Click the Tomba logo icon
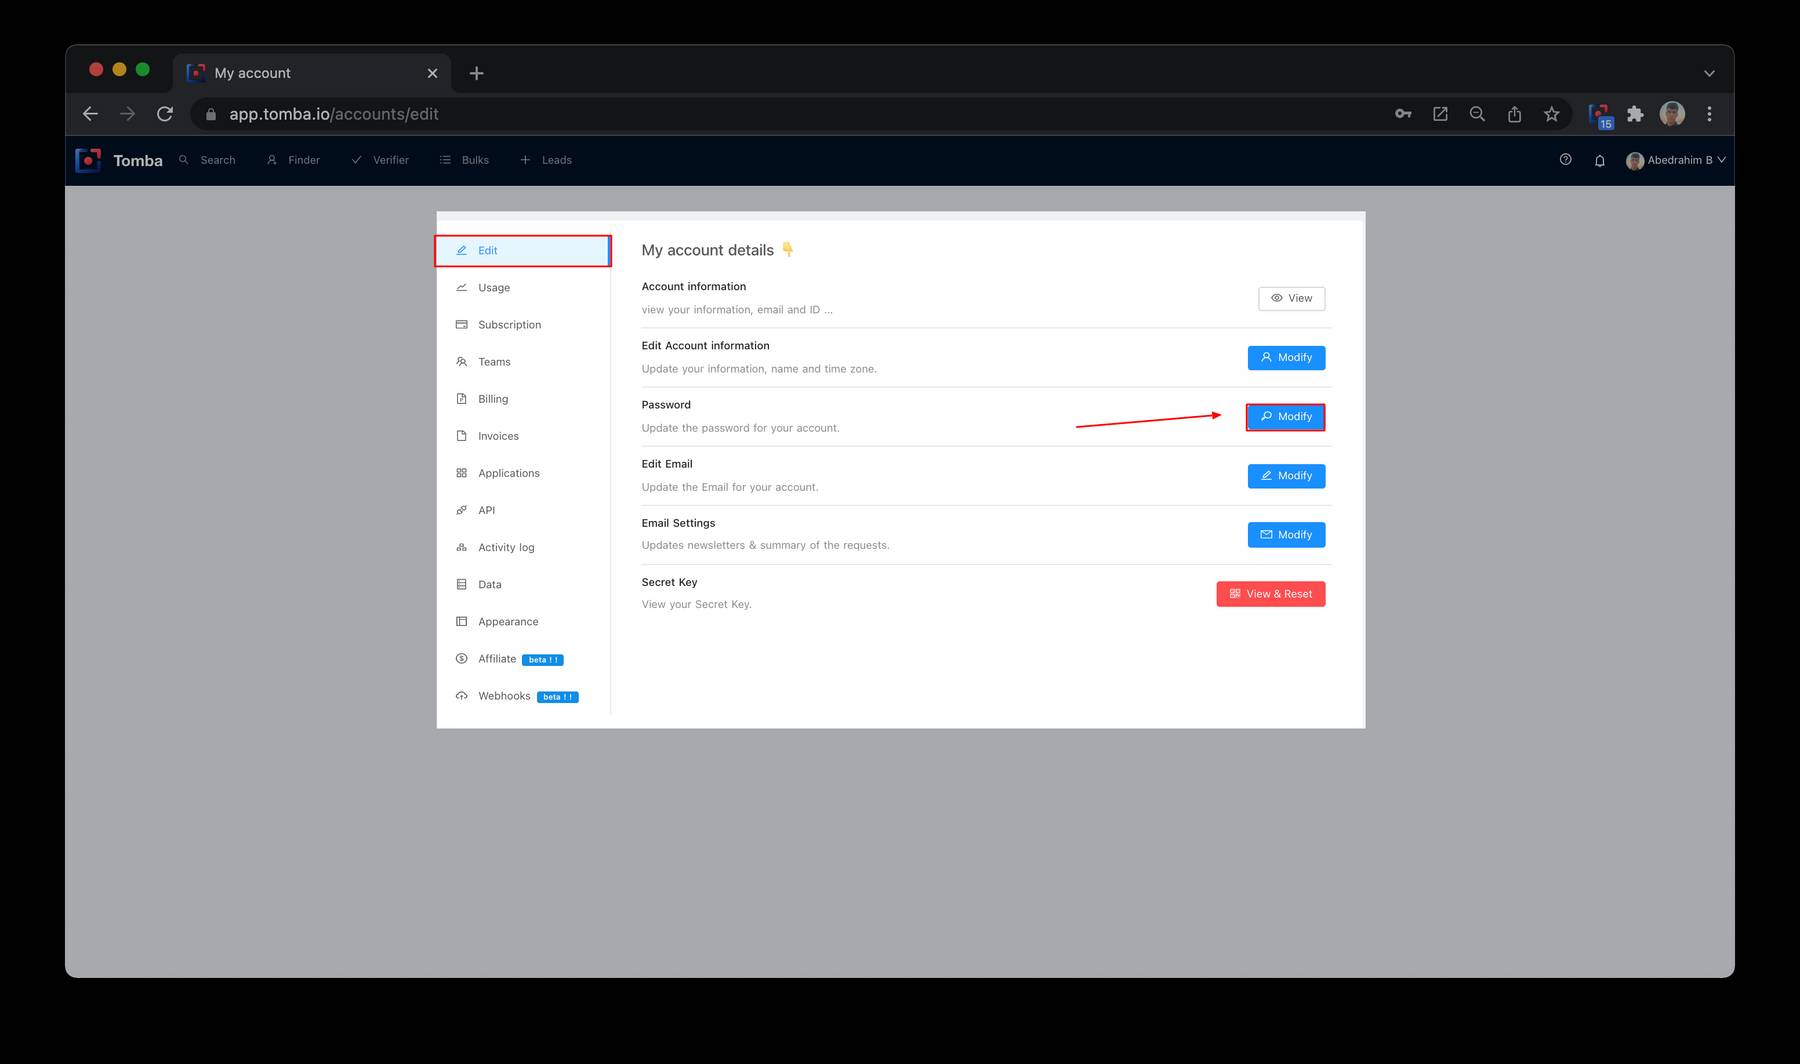The height and width of the screenshot is (1064, 1800). 88,160
